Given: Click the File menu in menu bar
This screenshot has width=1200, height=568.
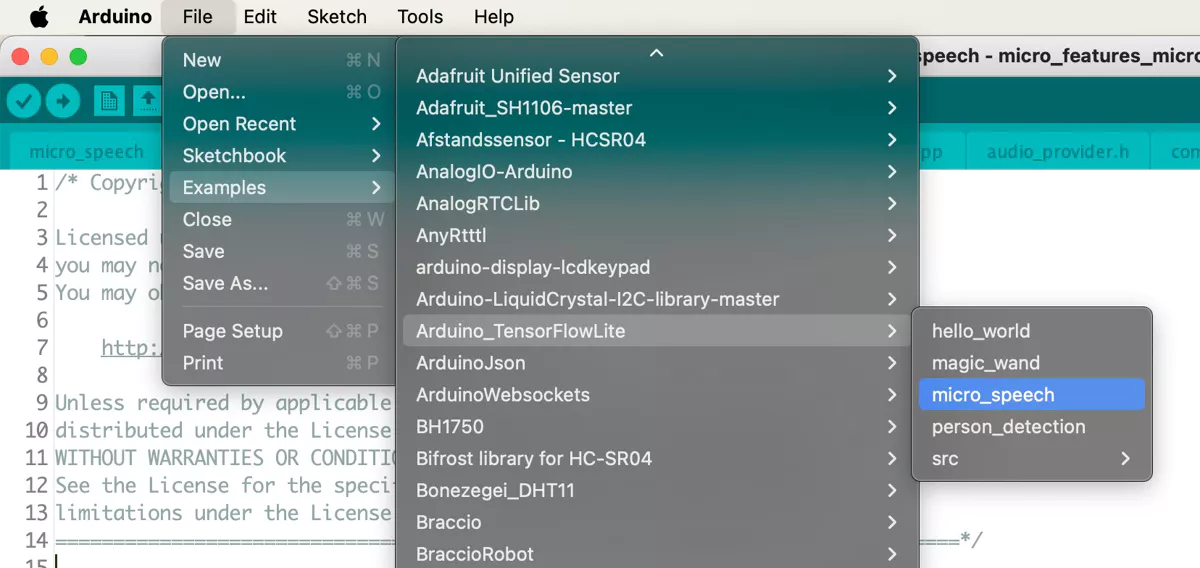Looking at the screenshot, I should tap(198, 16).
